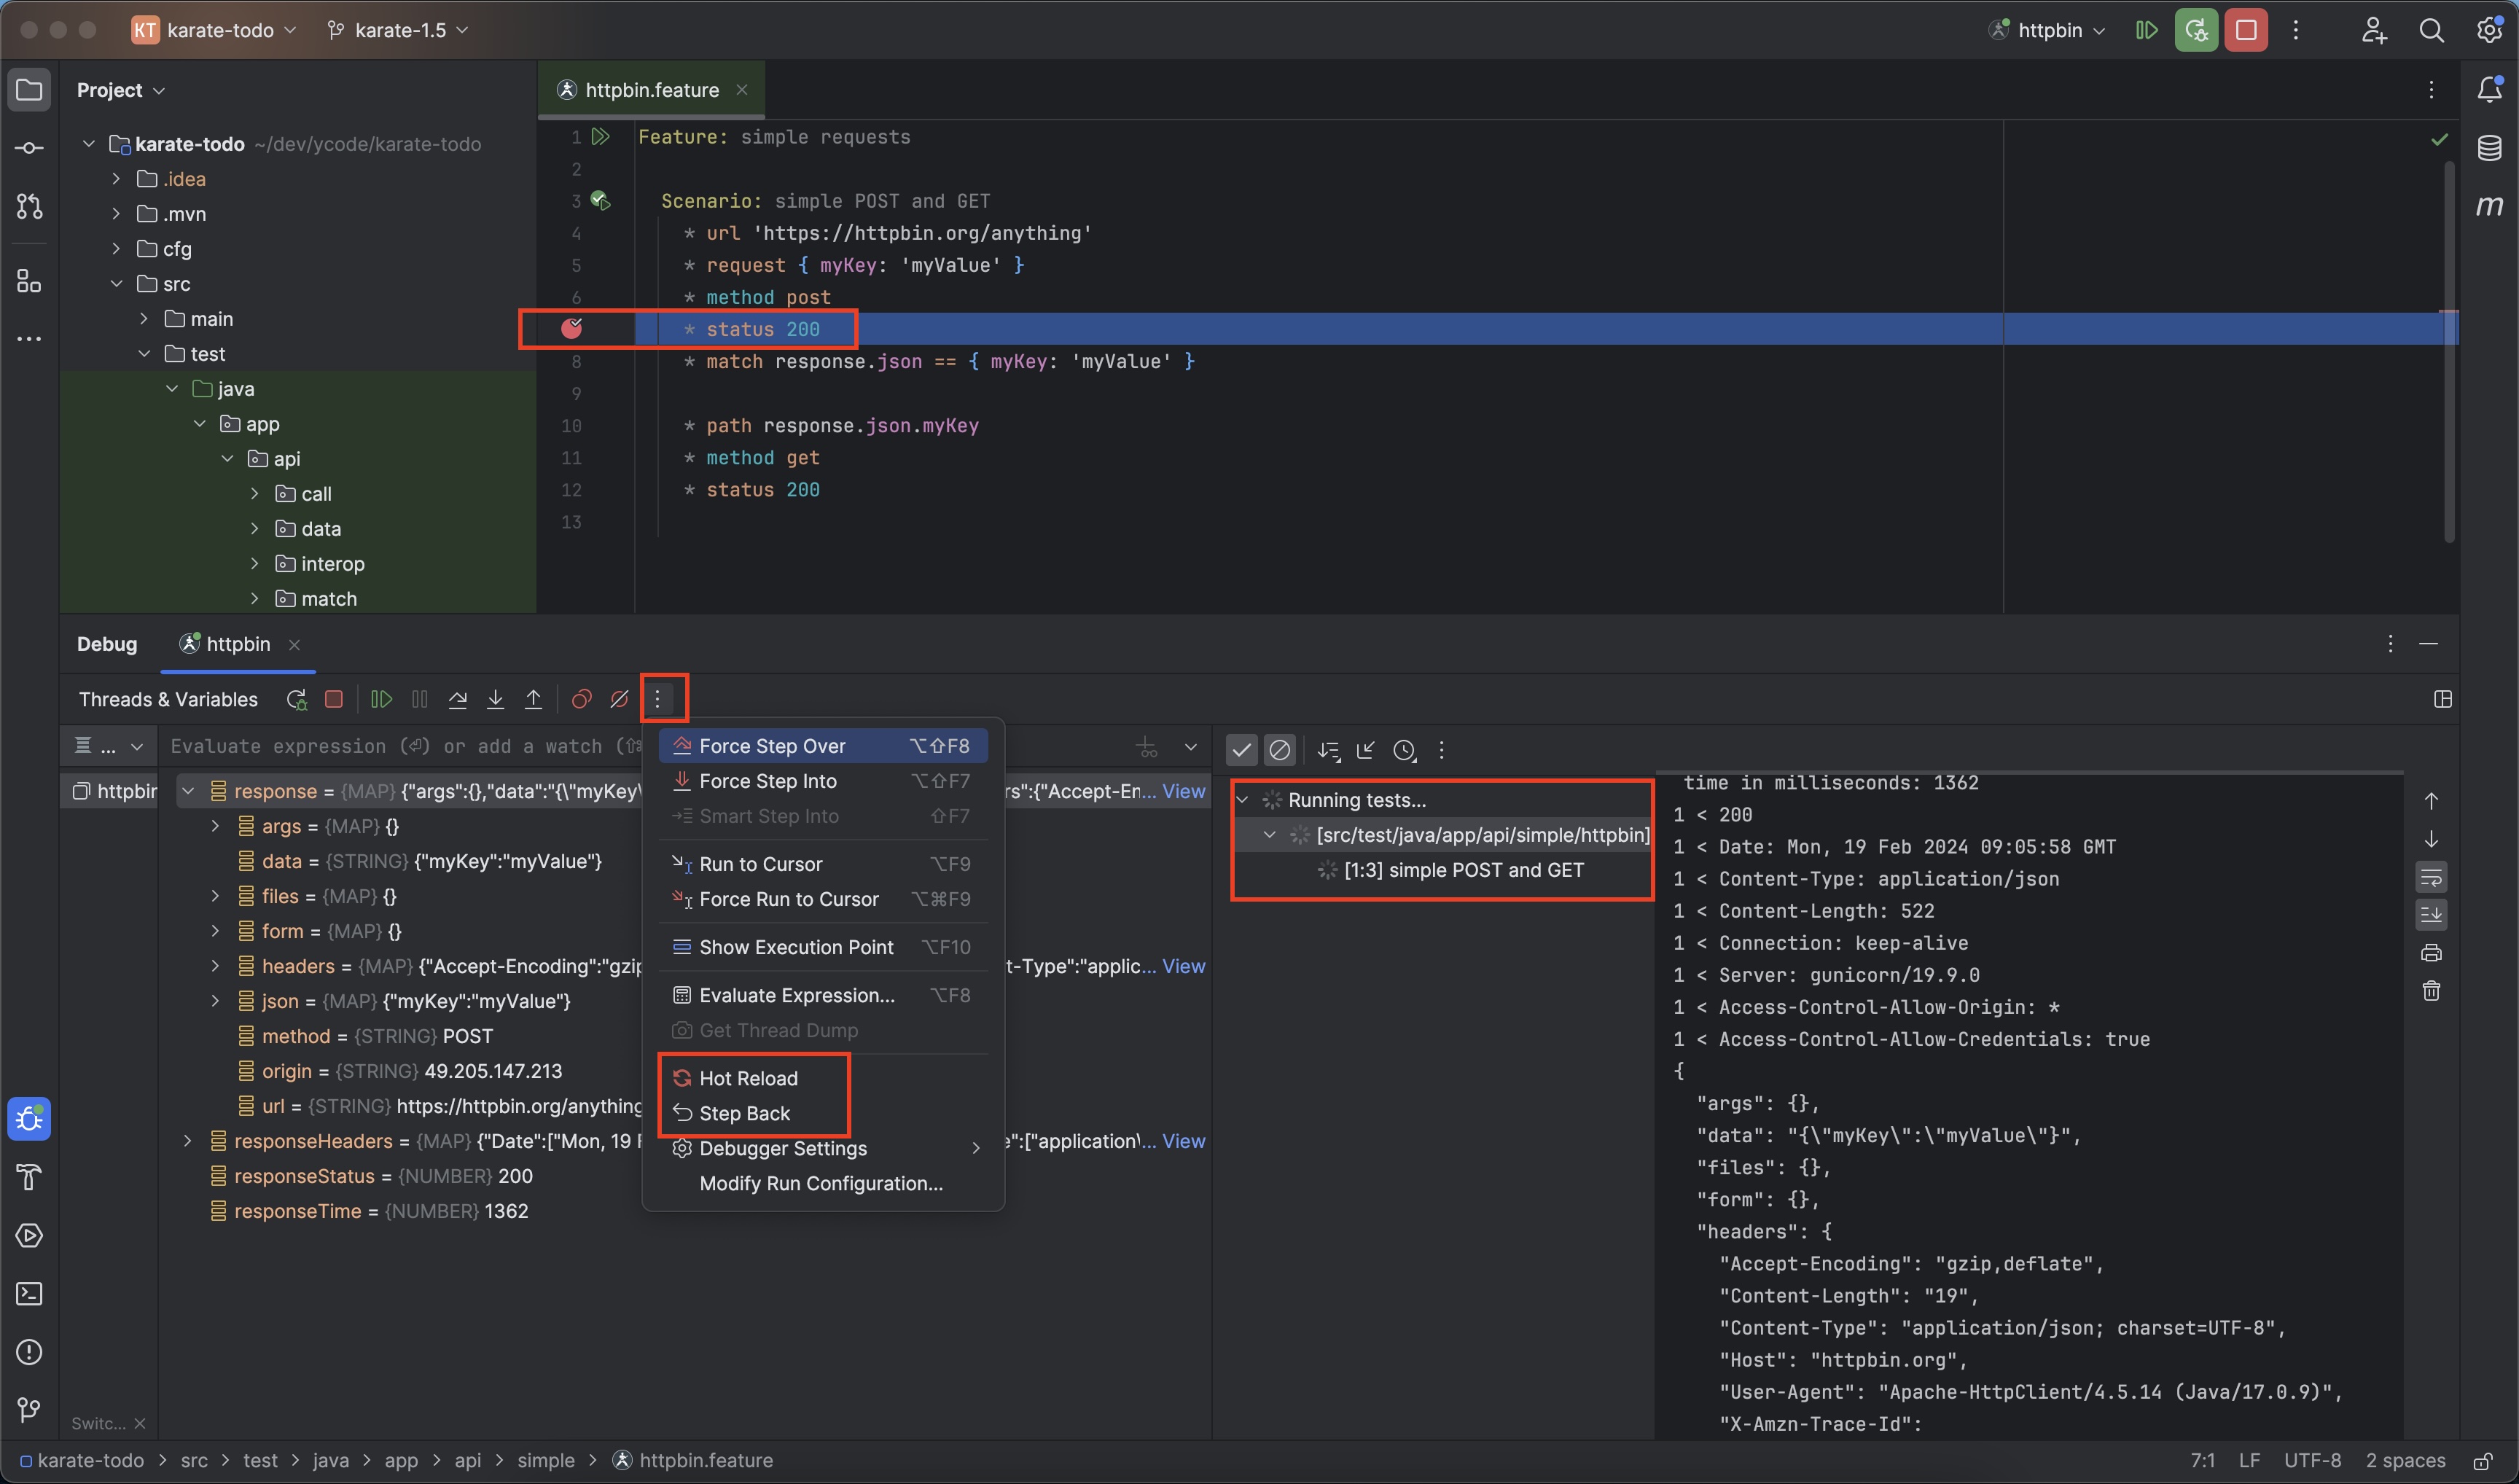Viewport: 2519px width, 1484px height.
Task: Clear the debug console output
Action: point(2432,990)
